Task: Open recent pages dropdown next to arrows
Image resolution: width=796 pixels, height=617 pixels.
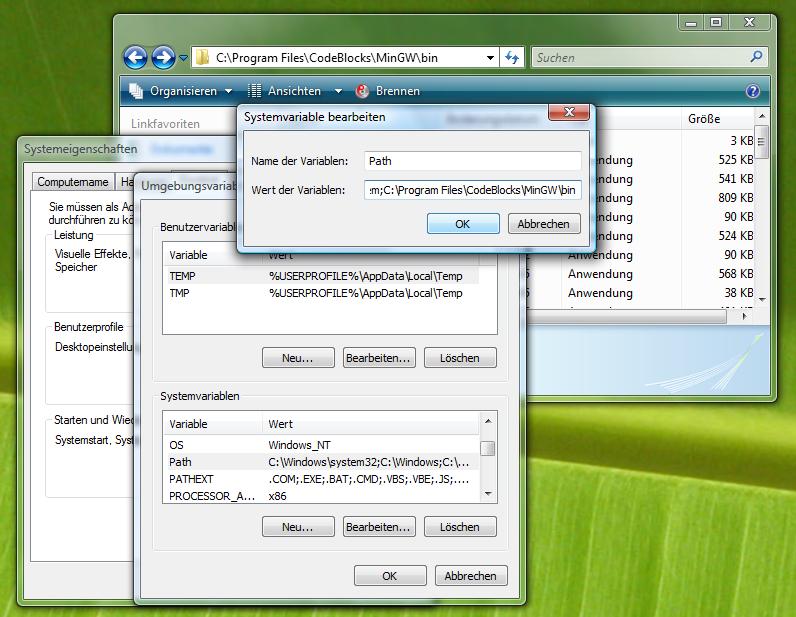Action: tap(184, 59)
